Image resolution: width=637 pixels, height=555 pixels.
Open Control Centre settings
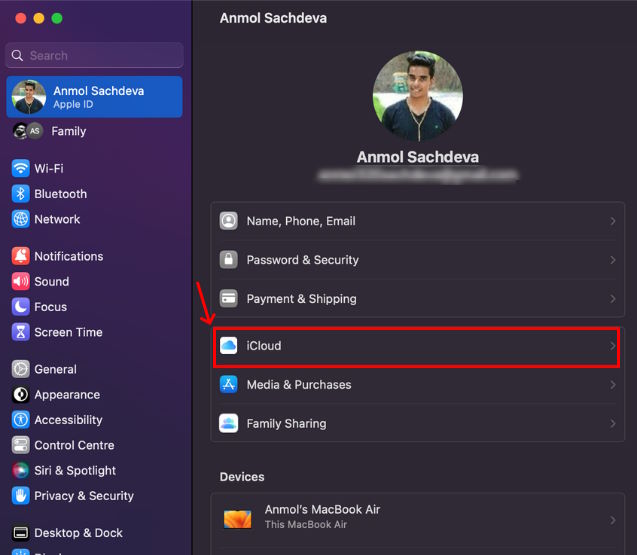point(94,445)
